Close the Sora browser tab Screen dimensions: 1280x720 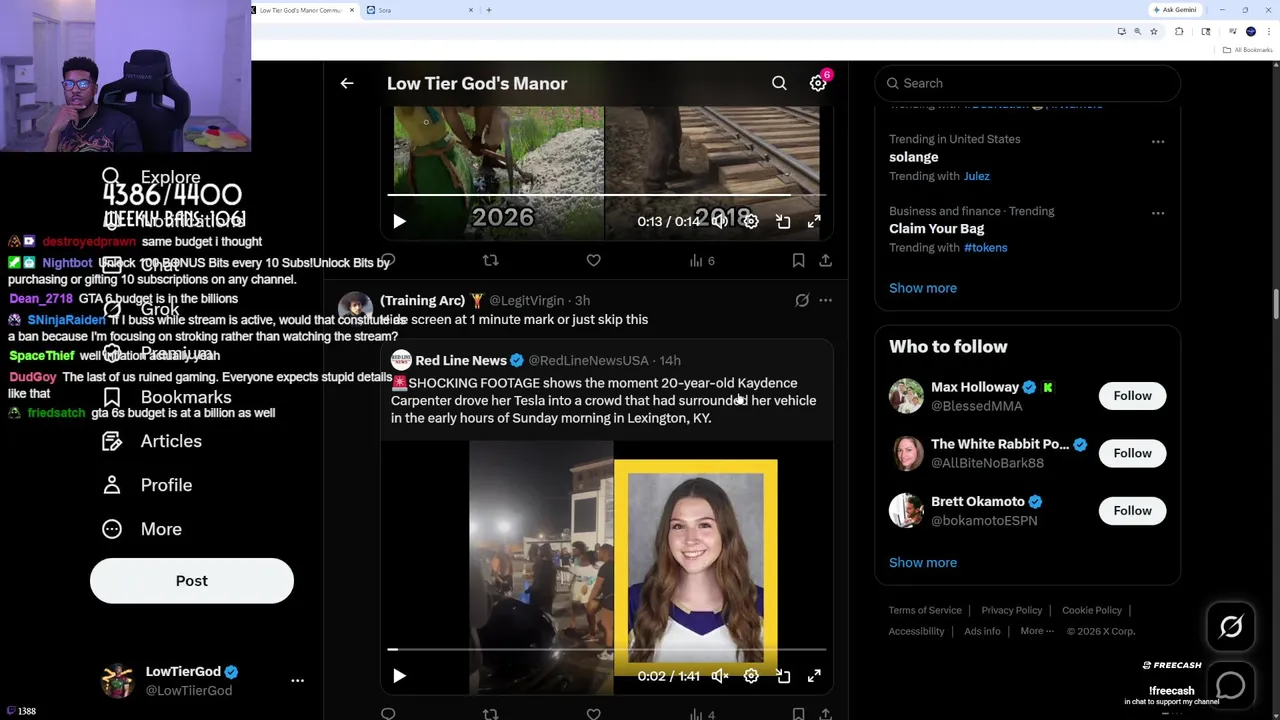coord(471,10)
